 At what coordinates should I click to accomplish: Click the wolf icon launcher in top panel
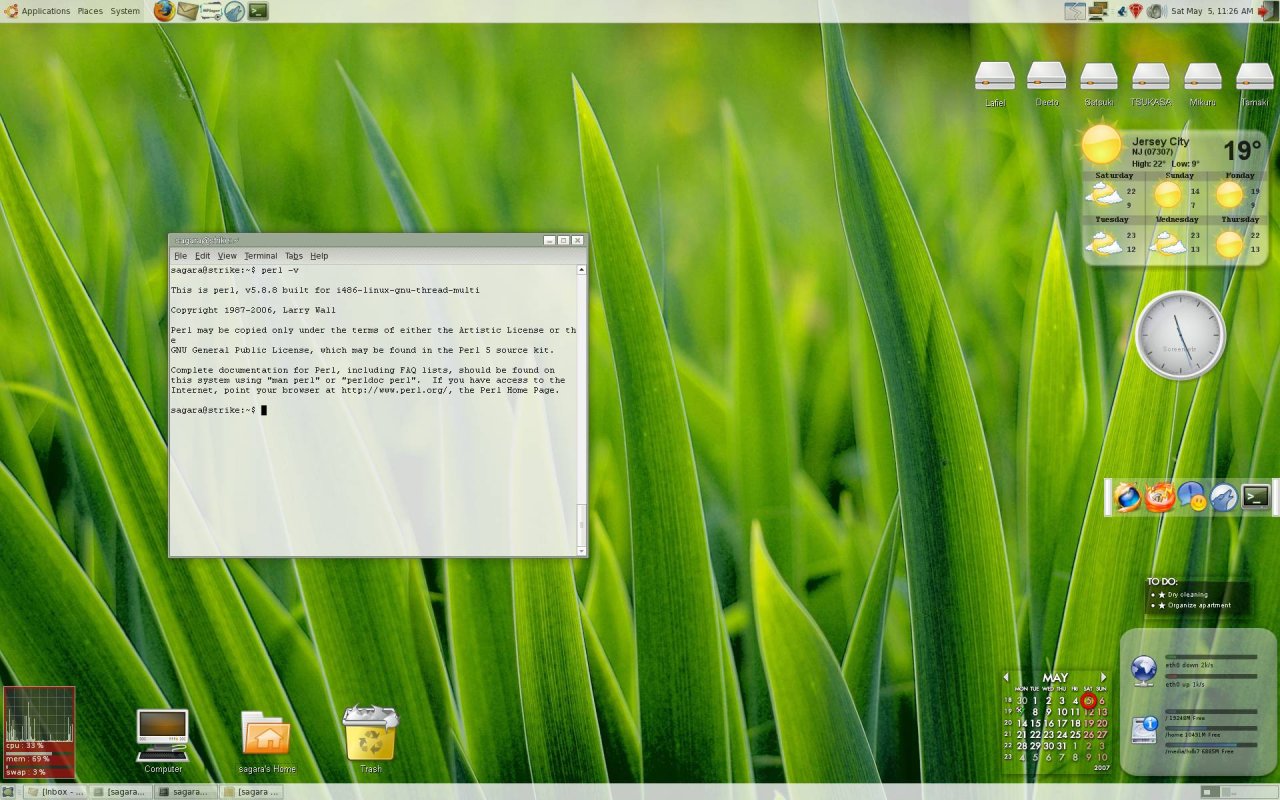point(234,11)
